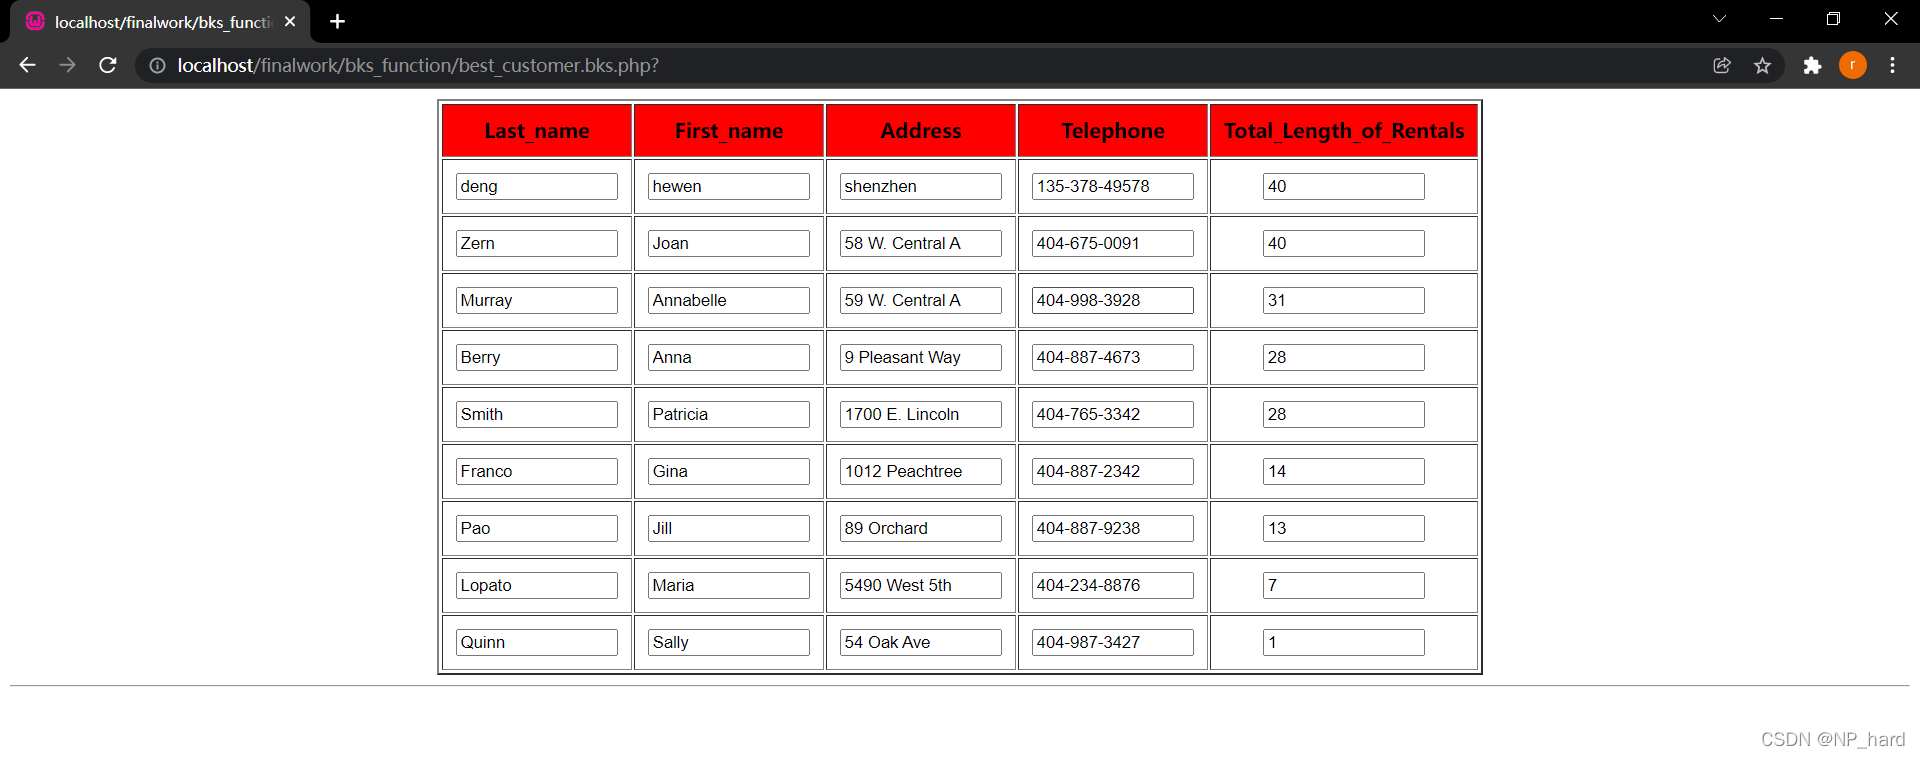Restore down the browser window
The image size is (1920, 758).
[1833, 19]
